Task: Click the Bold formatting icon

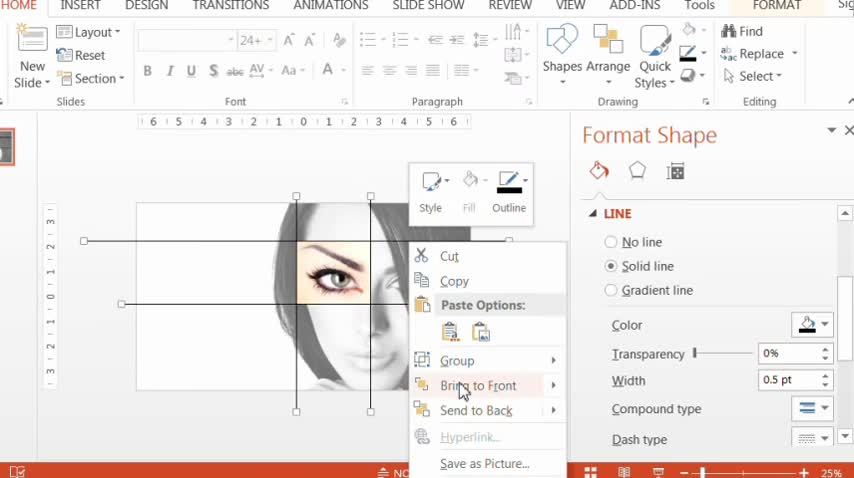Action: (x=148, y=71)
